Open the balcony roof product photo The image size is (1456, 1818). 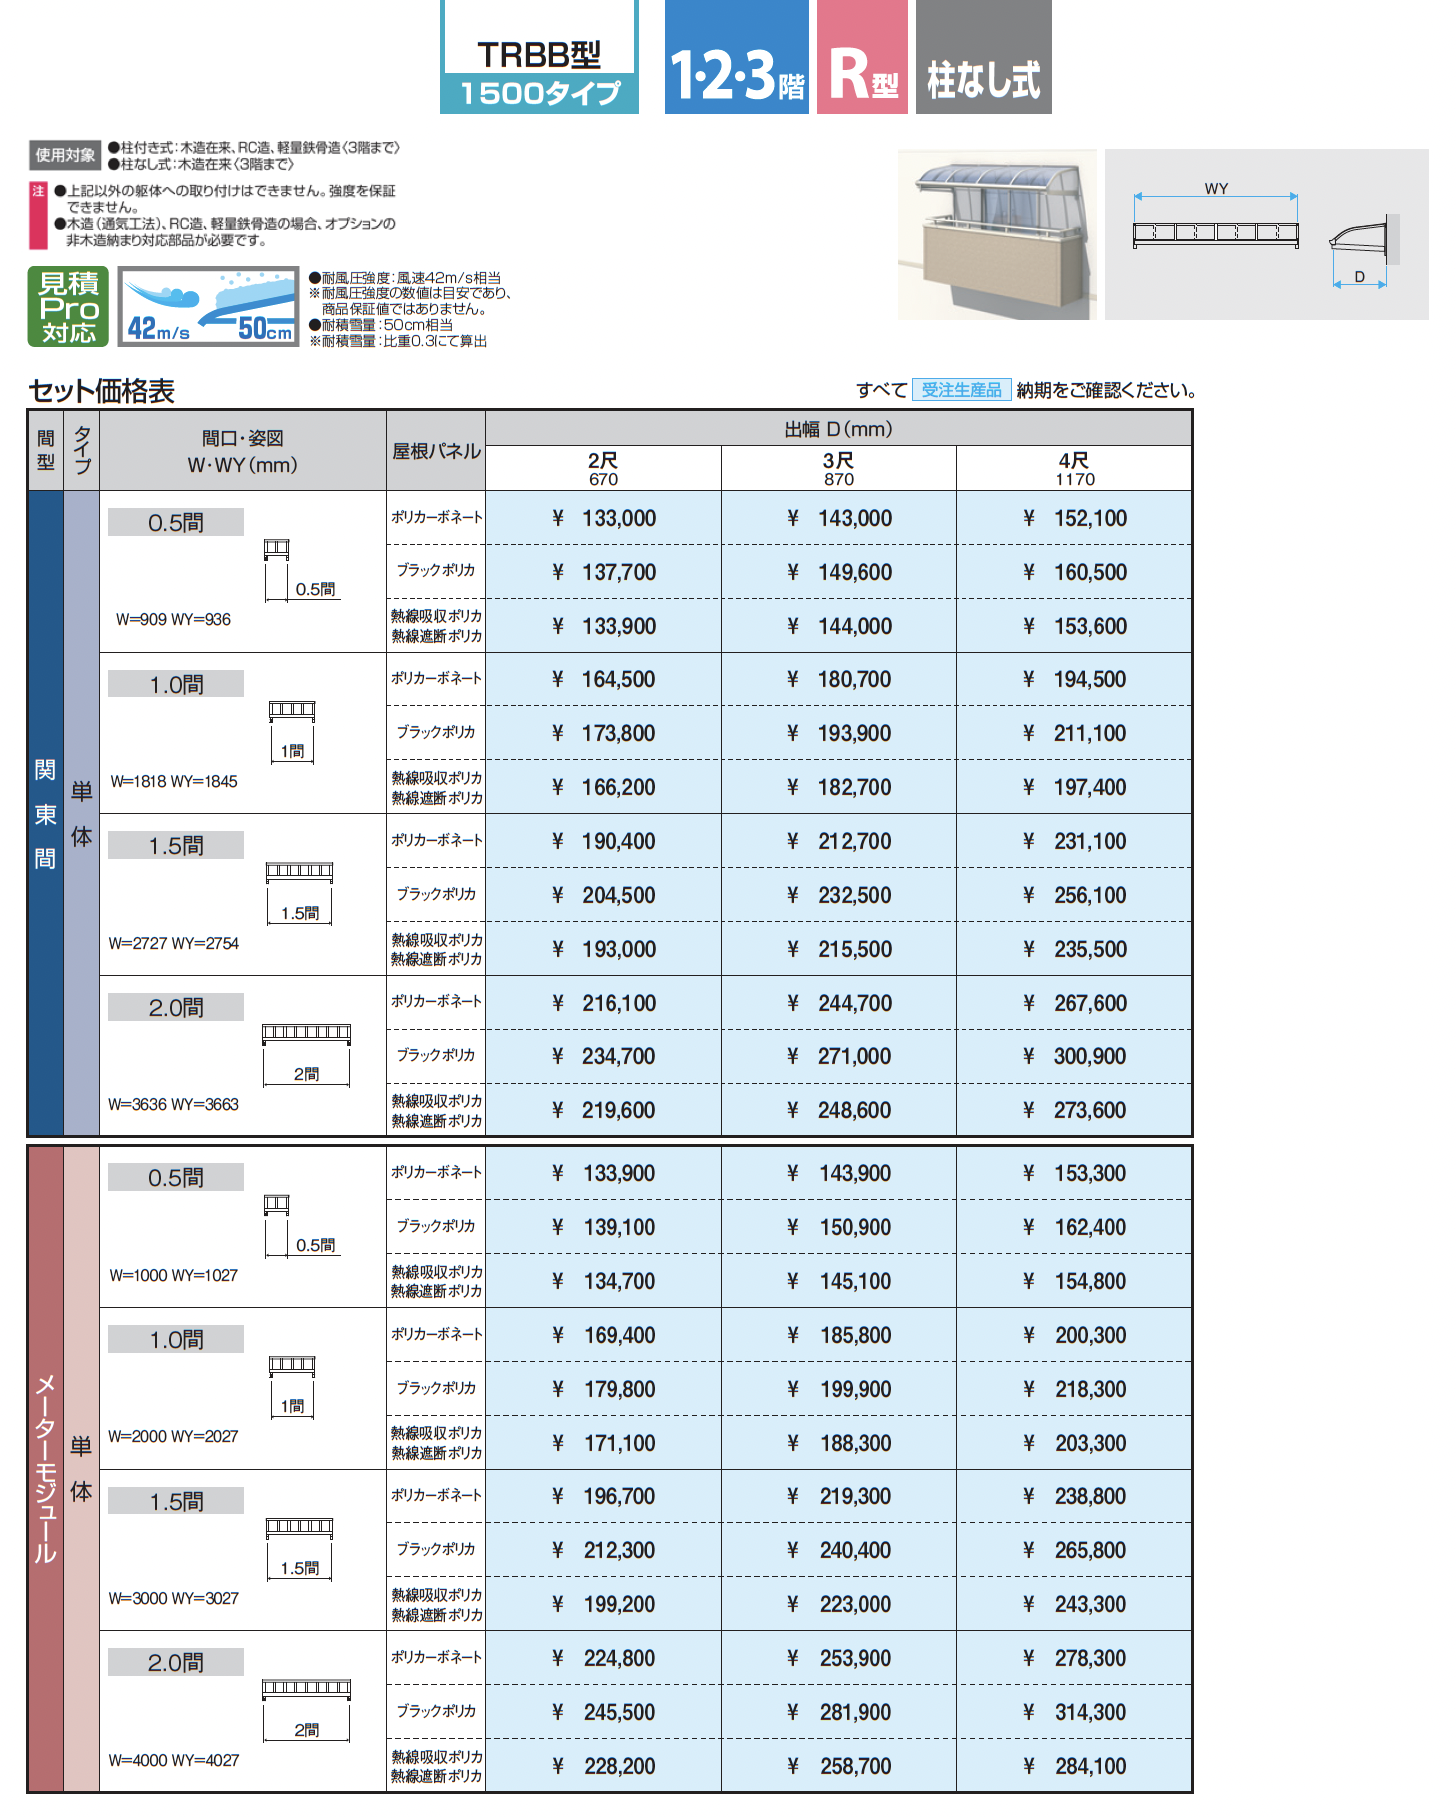tap(997, 235)
